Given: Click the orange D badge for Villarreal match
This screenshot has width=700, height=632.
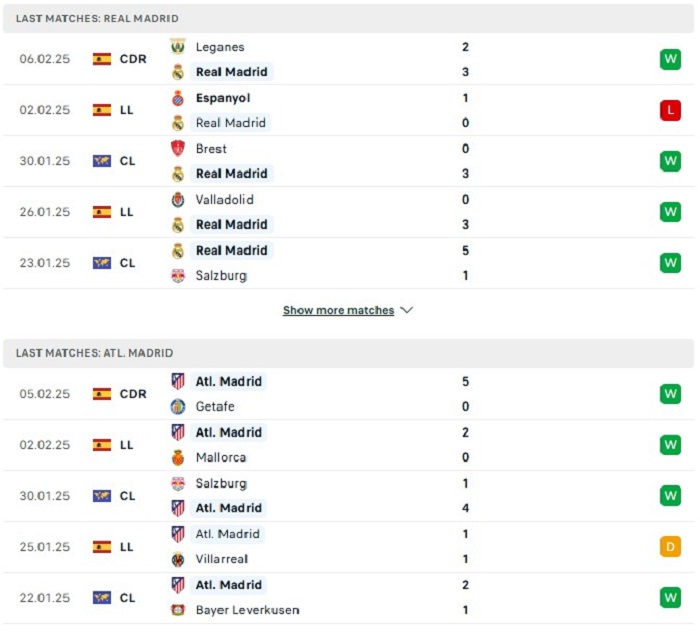Looking at the screenshot, I should pyautogui.click(x=670, y=547).
